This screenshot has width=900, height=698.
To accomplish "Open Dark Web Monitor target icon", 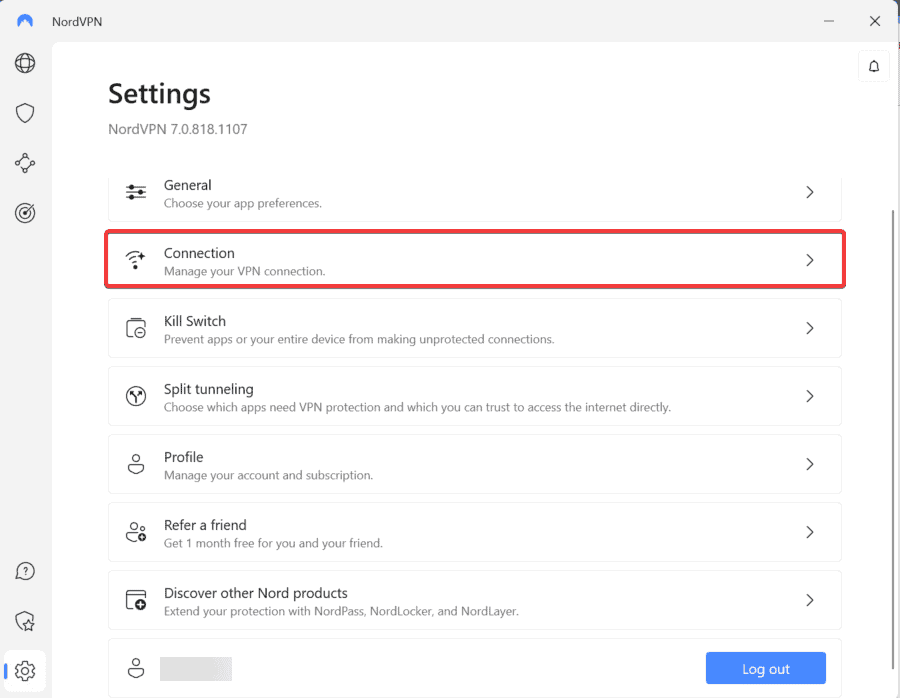I will tap(24, 213).
